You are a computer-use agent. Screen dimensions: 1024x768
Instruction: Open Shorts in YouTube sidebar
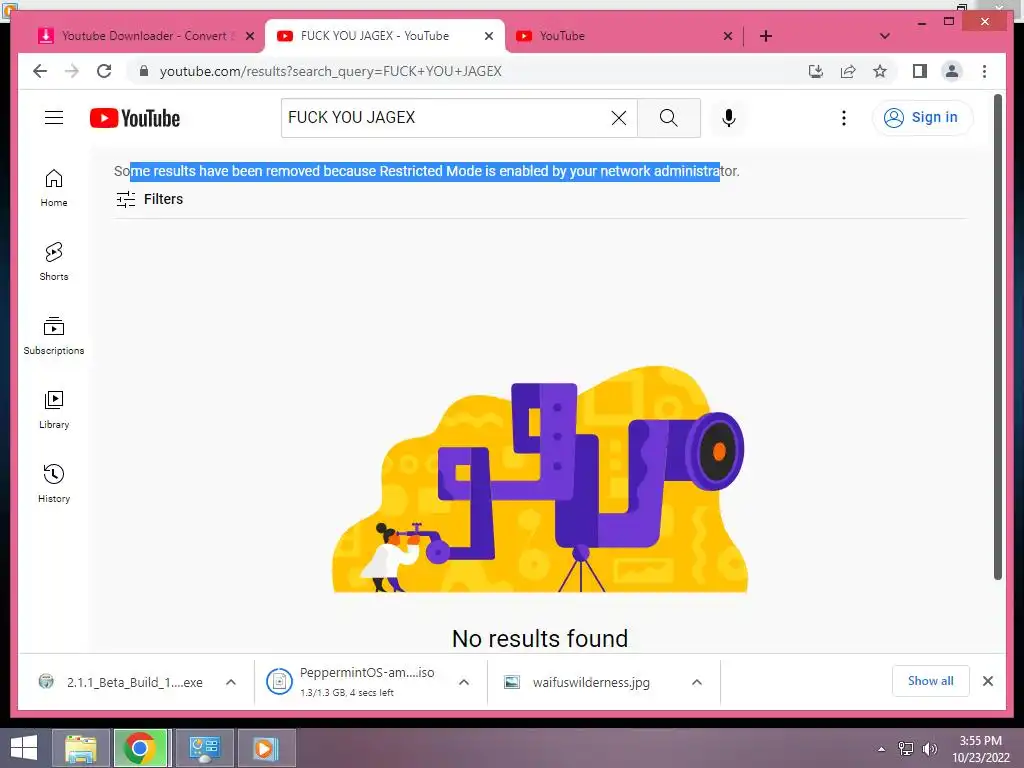click(54, 262)
